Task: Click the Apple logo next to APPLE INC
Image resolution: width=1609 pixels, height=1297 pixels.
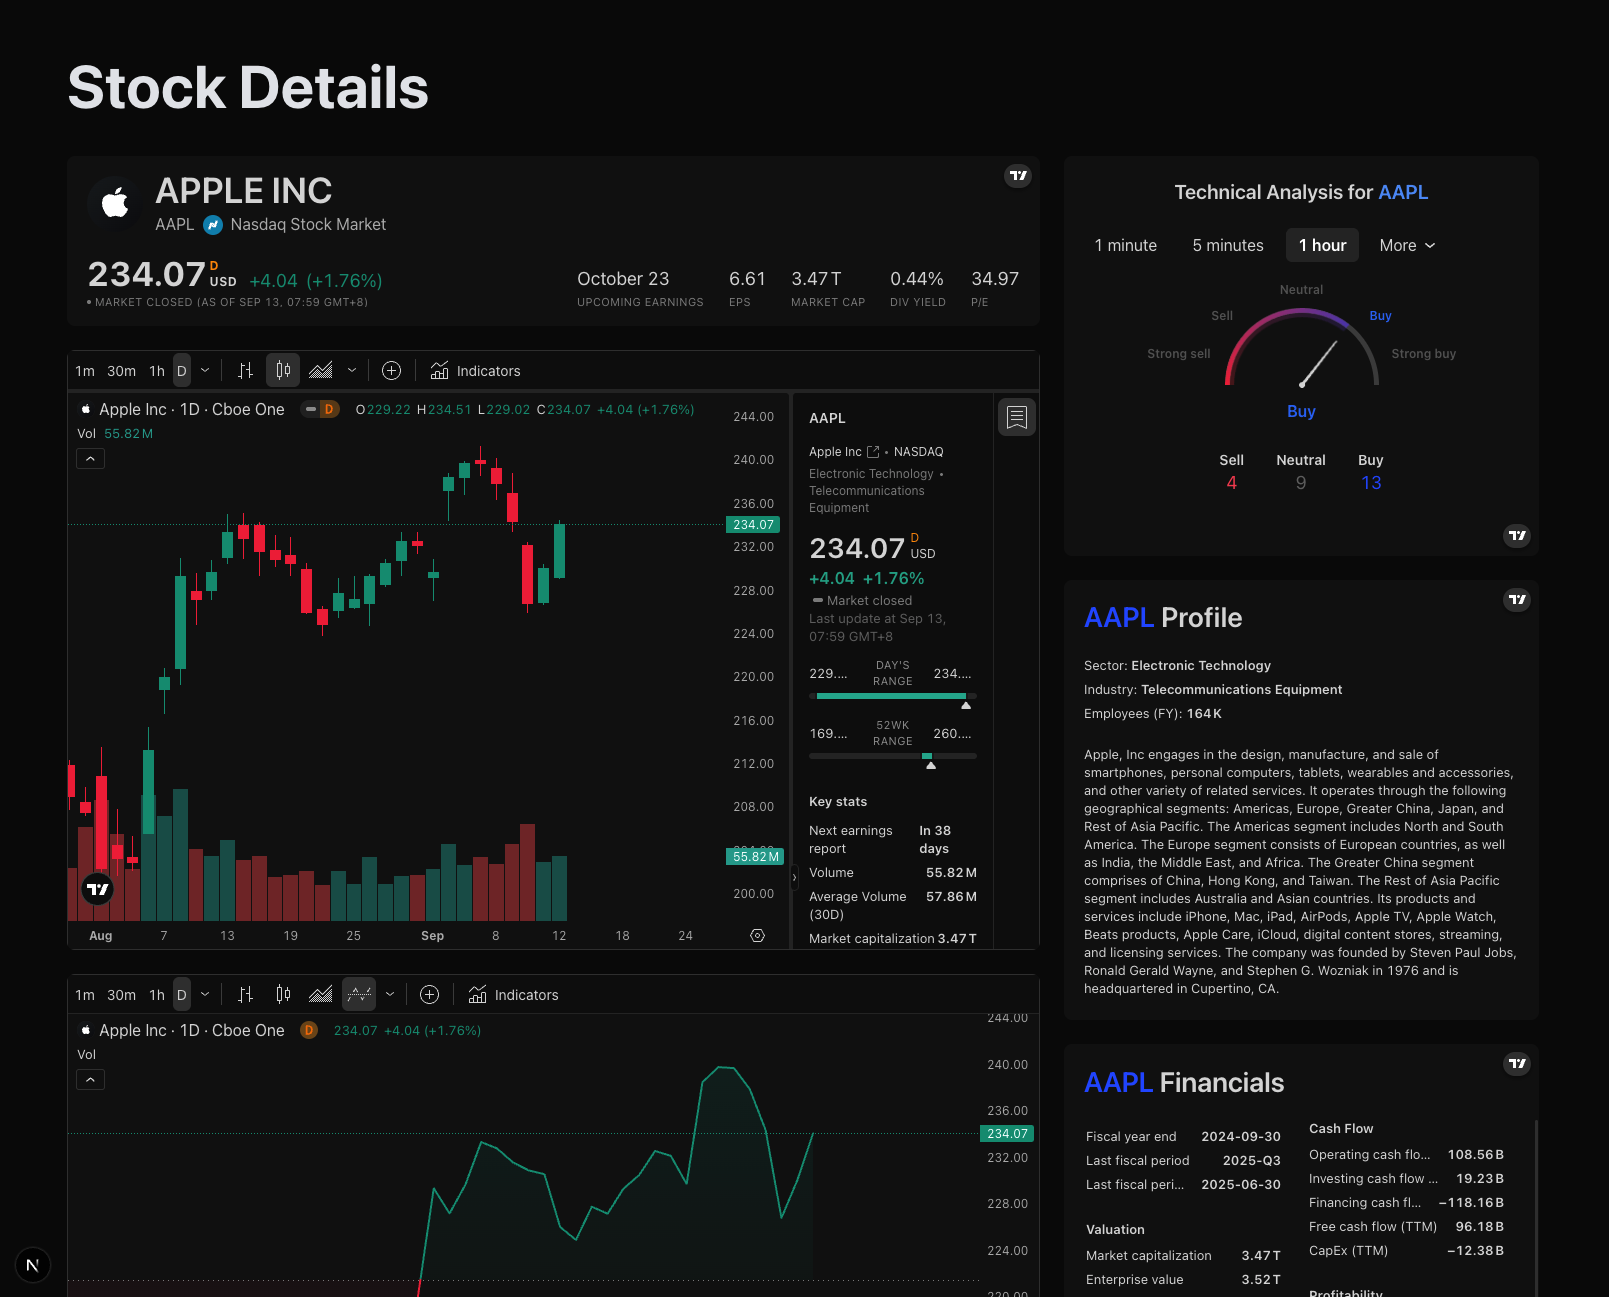Action: (115, 203)
